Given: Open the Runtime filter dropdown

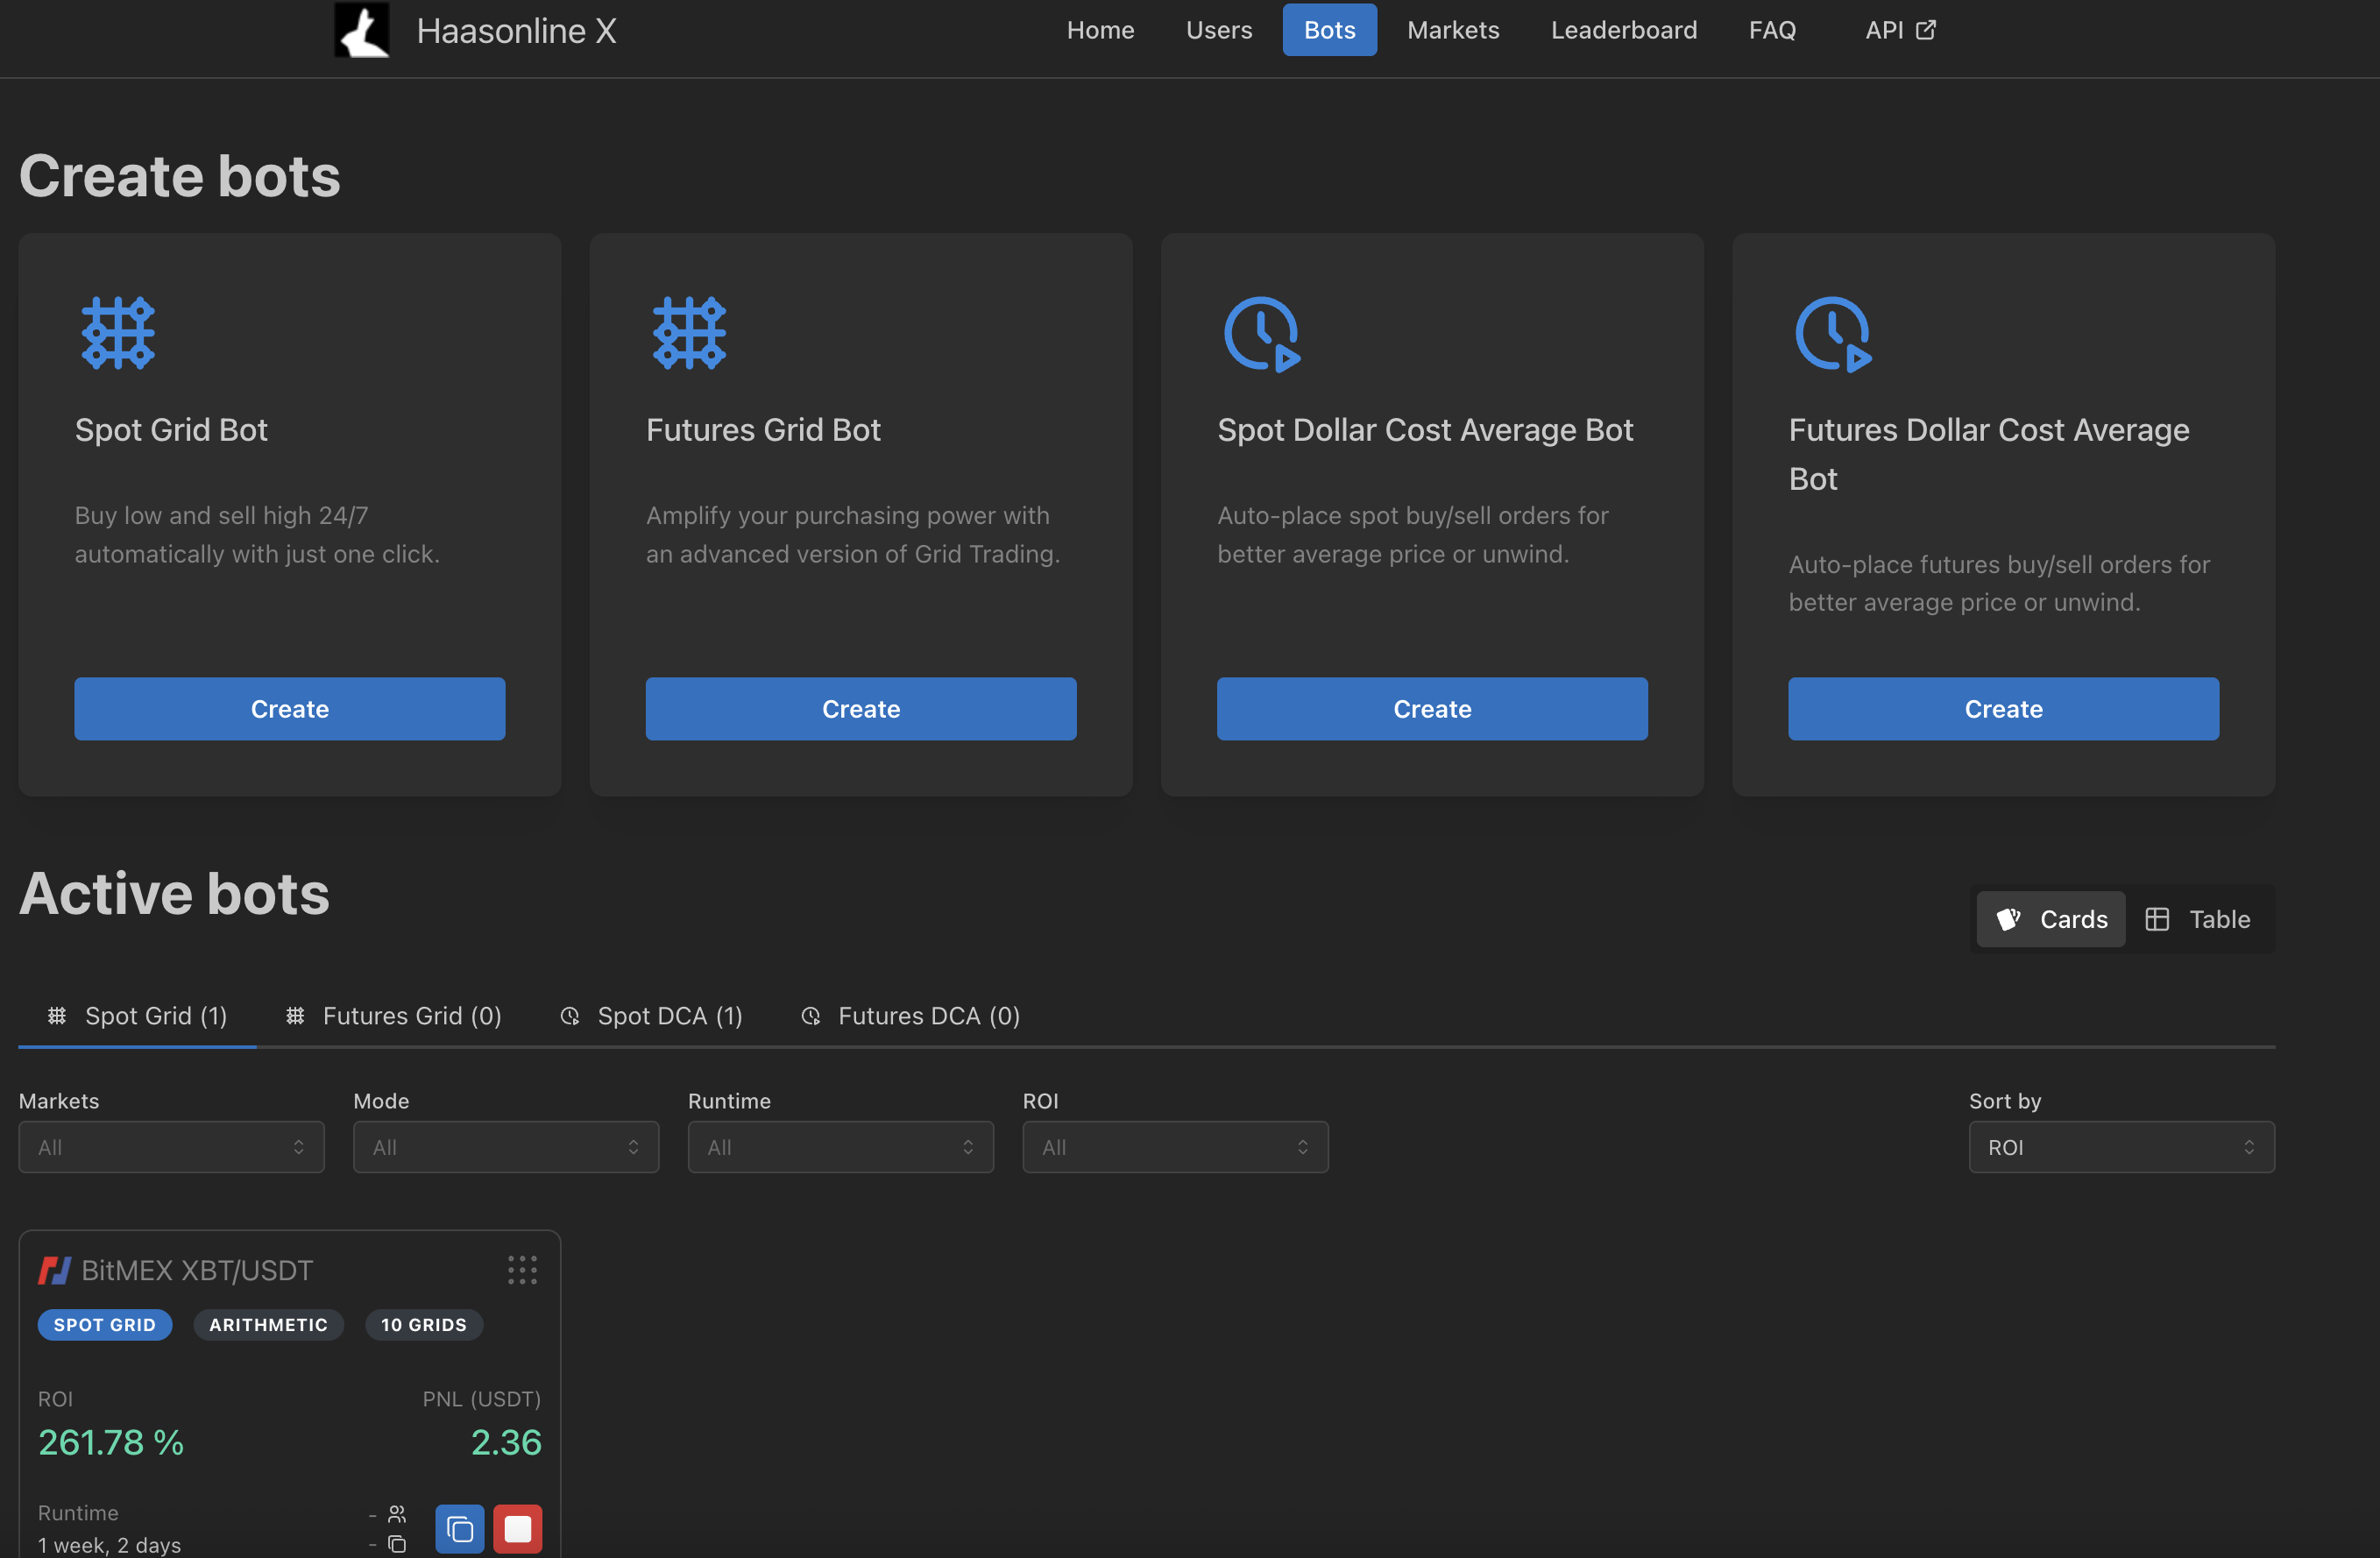Looking at the screenshot, I should point(840,1147).
